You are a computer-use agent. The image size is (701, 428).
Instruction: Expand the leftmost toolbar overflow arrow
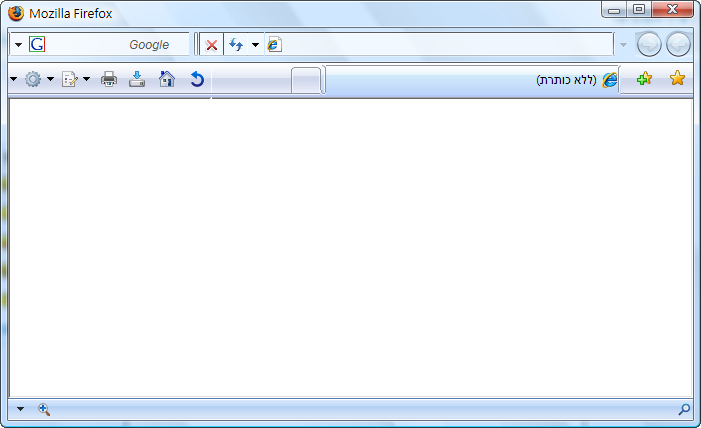click(14, 79)
